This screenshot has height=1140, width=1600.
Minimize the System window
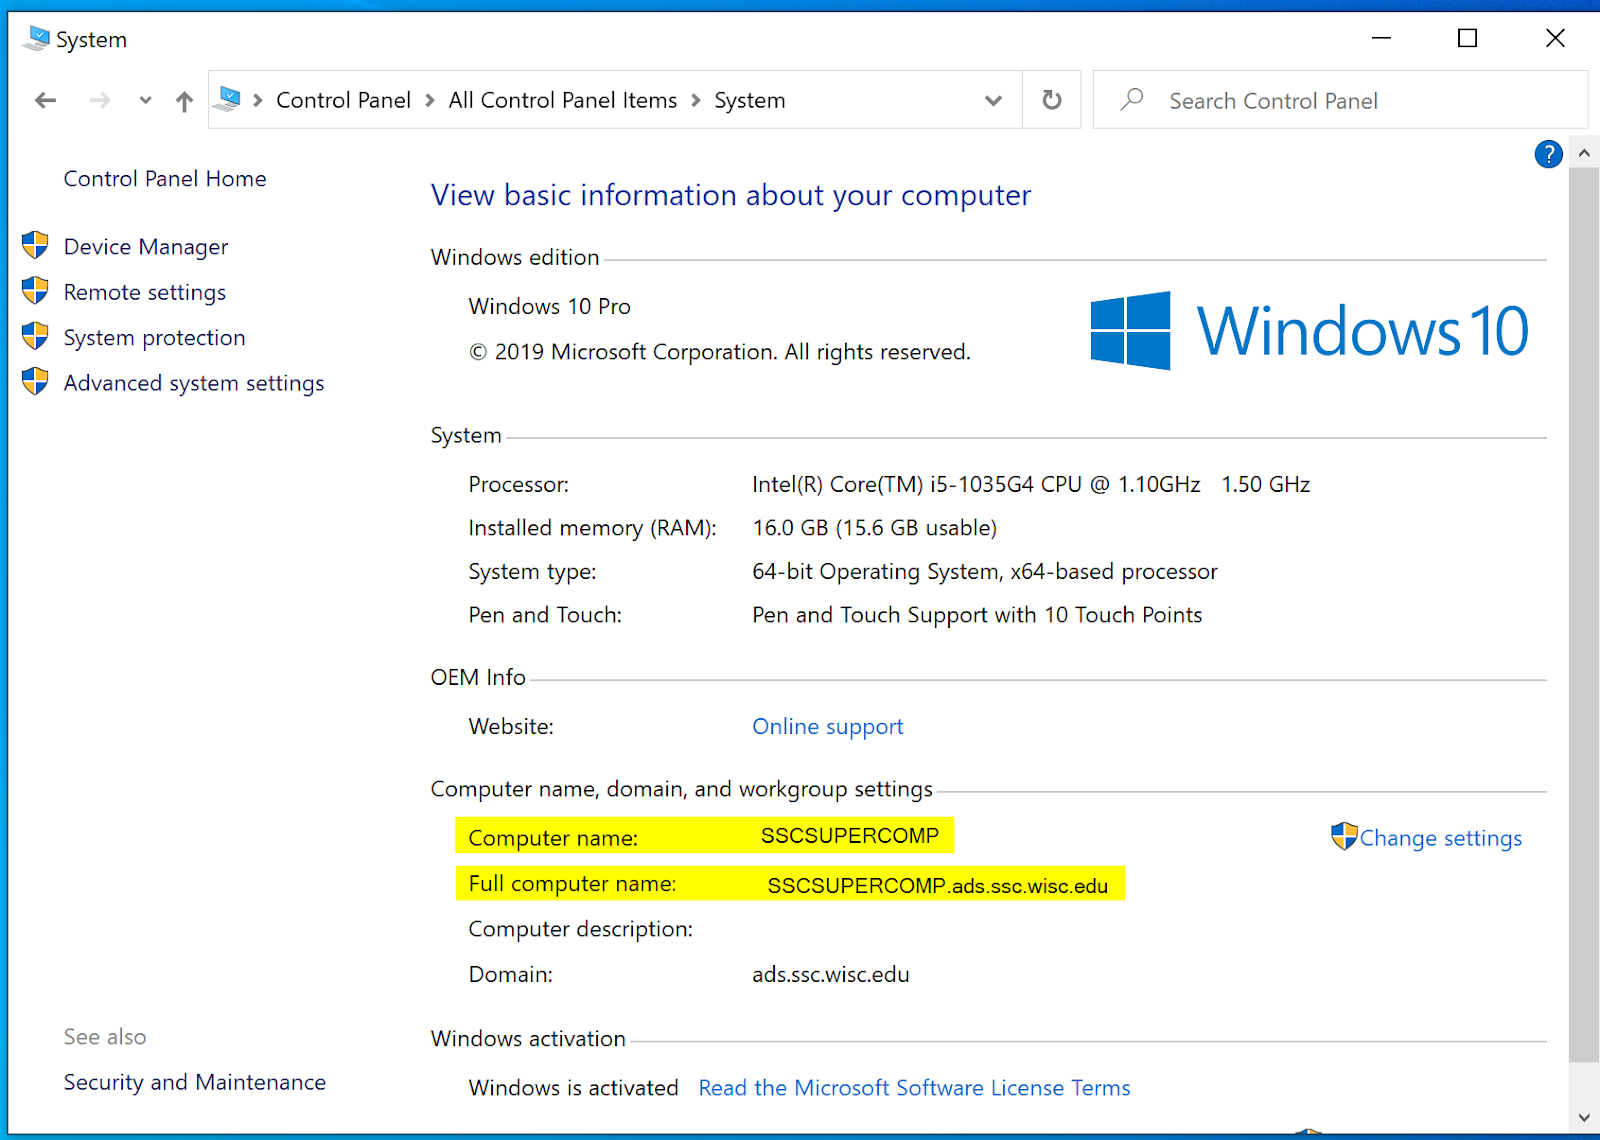click(1382, 38)
